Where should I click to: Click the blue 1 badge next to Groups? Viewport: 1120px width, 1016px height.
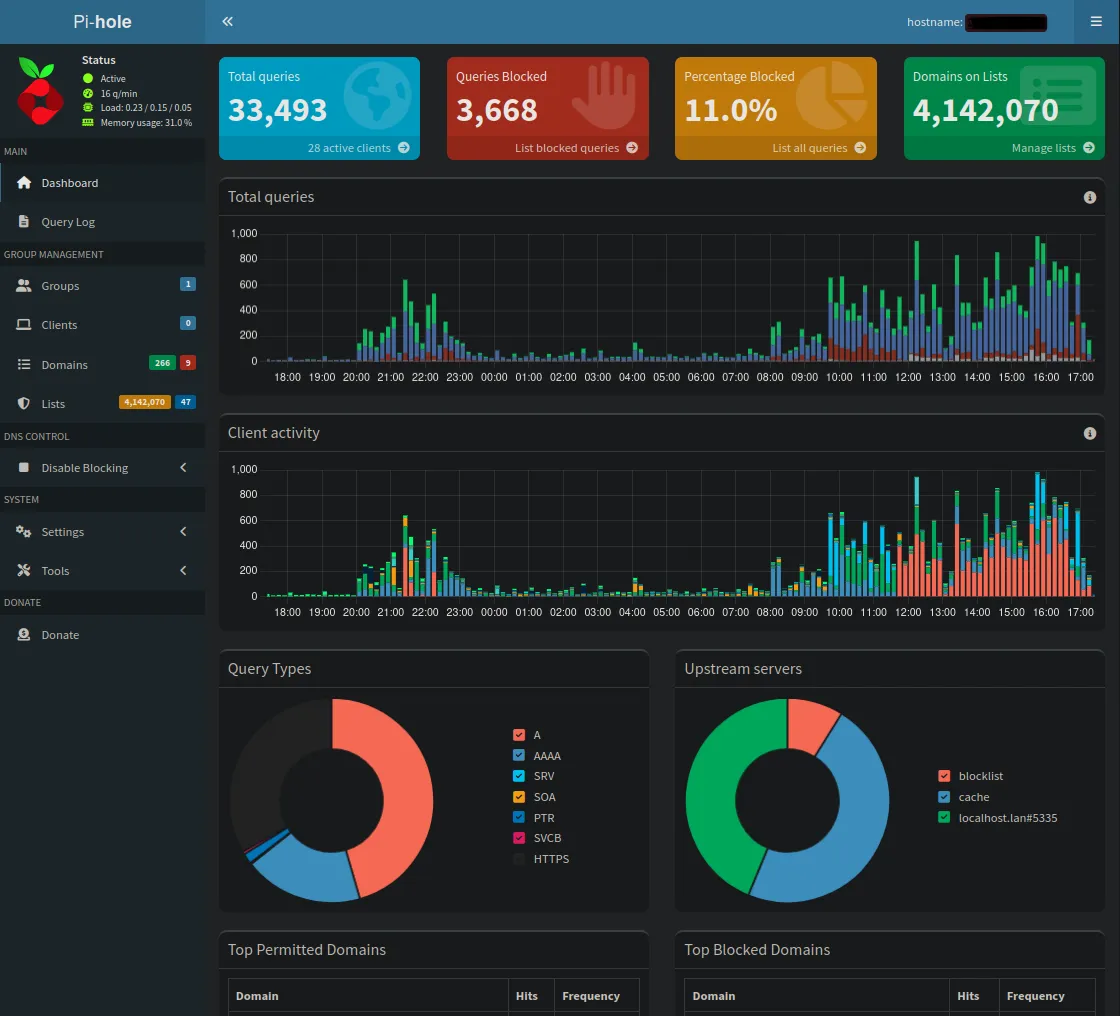[188, 284]
